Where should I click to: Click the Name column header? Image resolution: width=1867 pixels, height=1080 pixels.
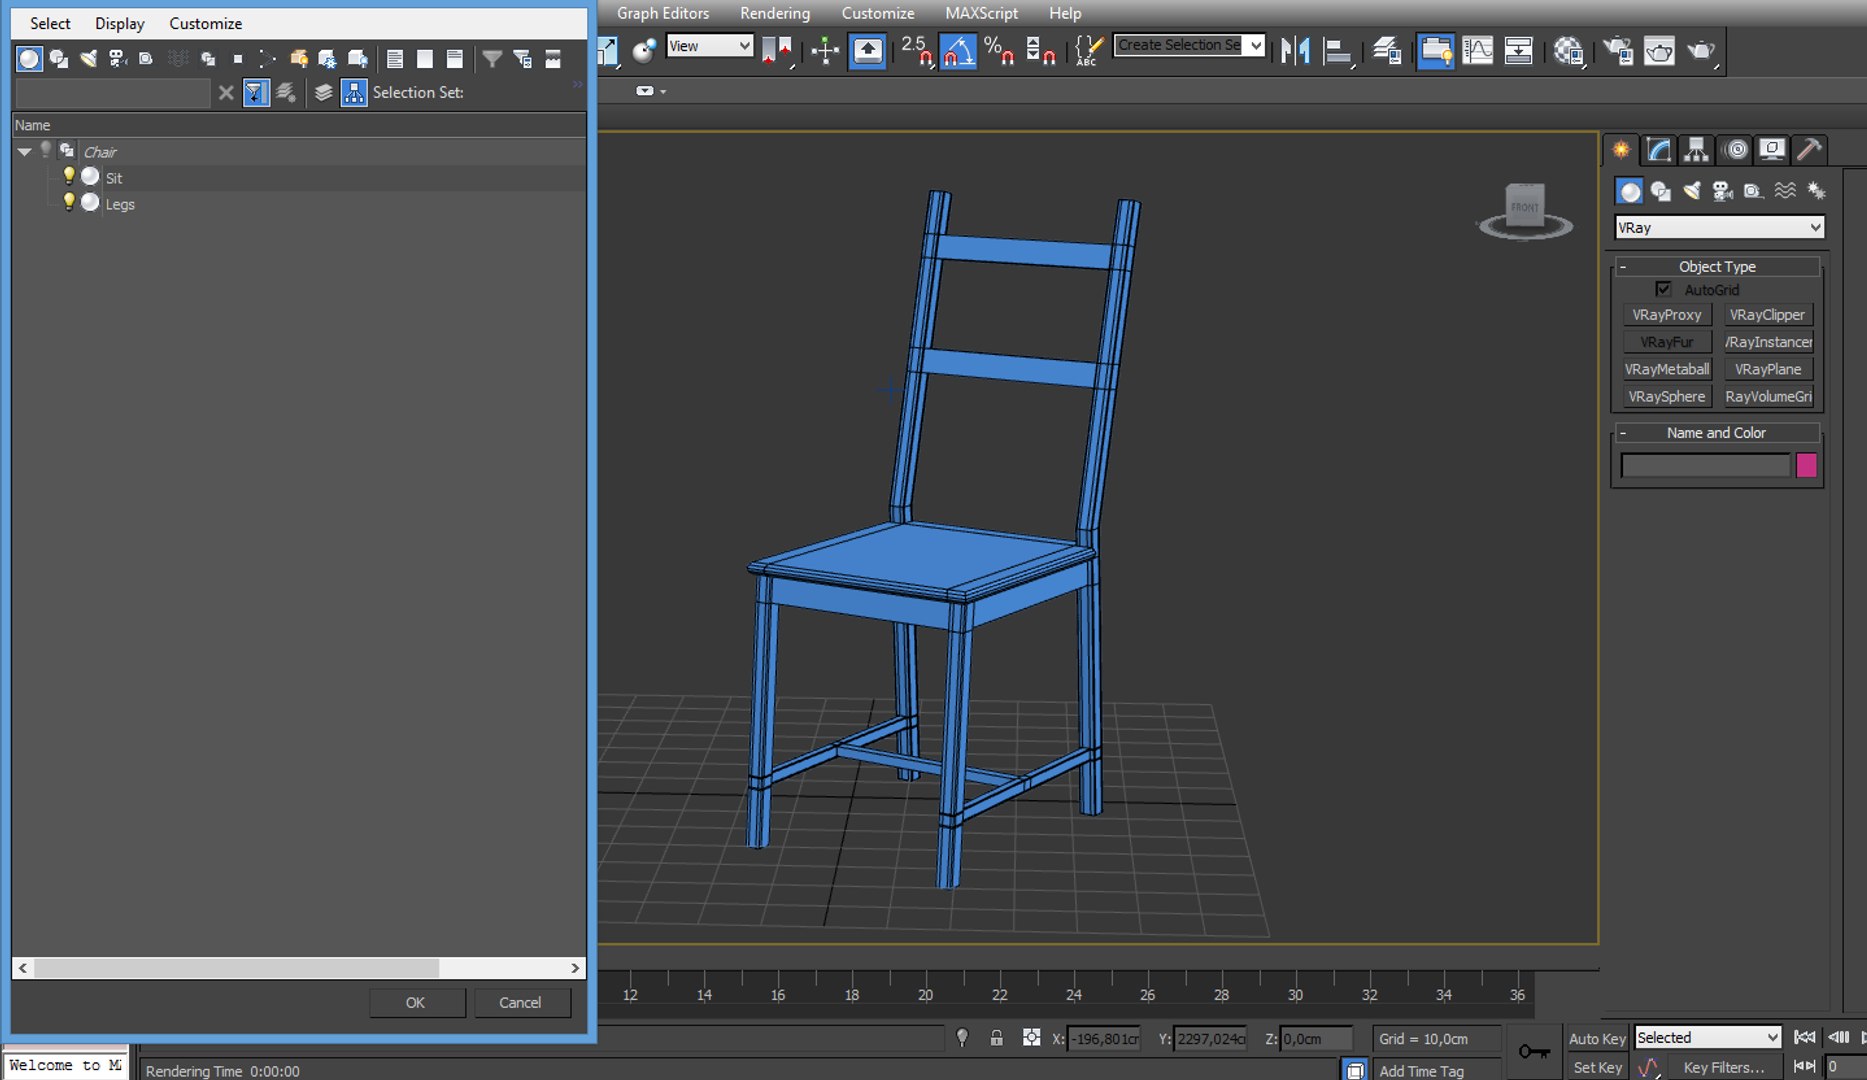(299, 125)
